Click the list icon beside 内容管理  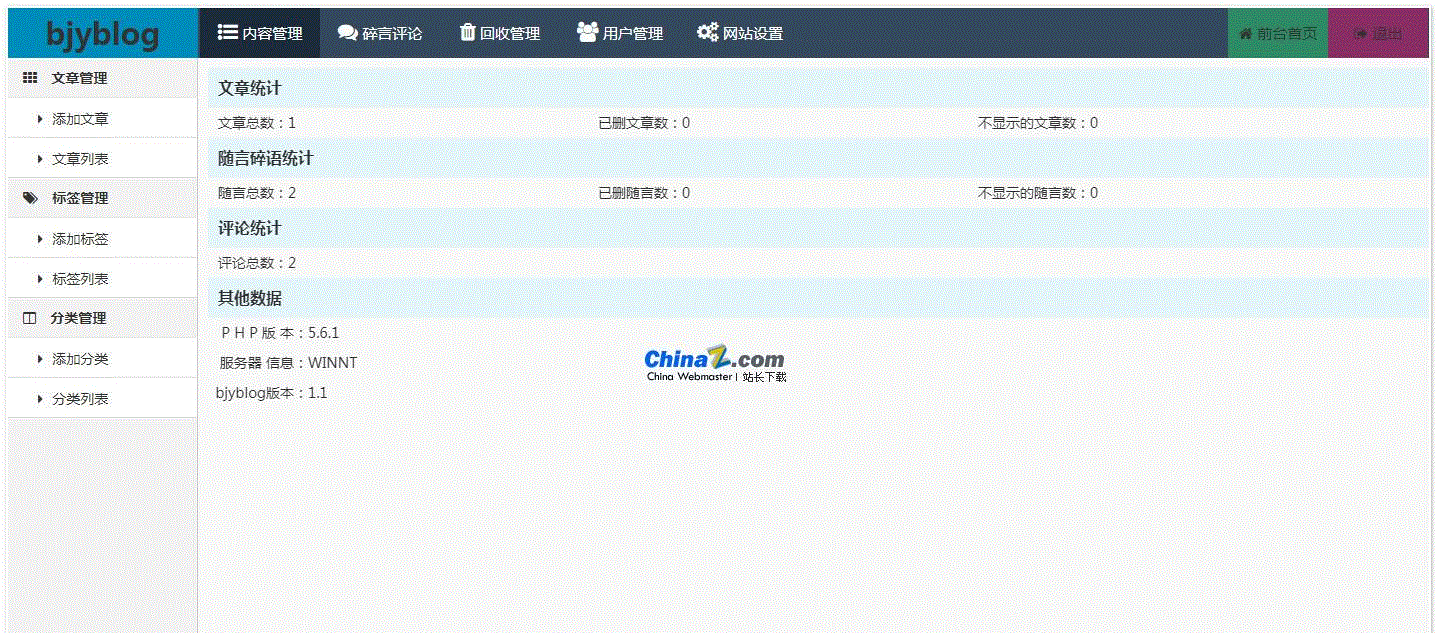(x=227, y=32)
